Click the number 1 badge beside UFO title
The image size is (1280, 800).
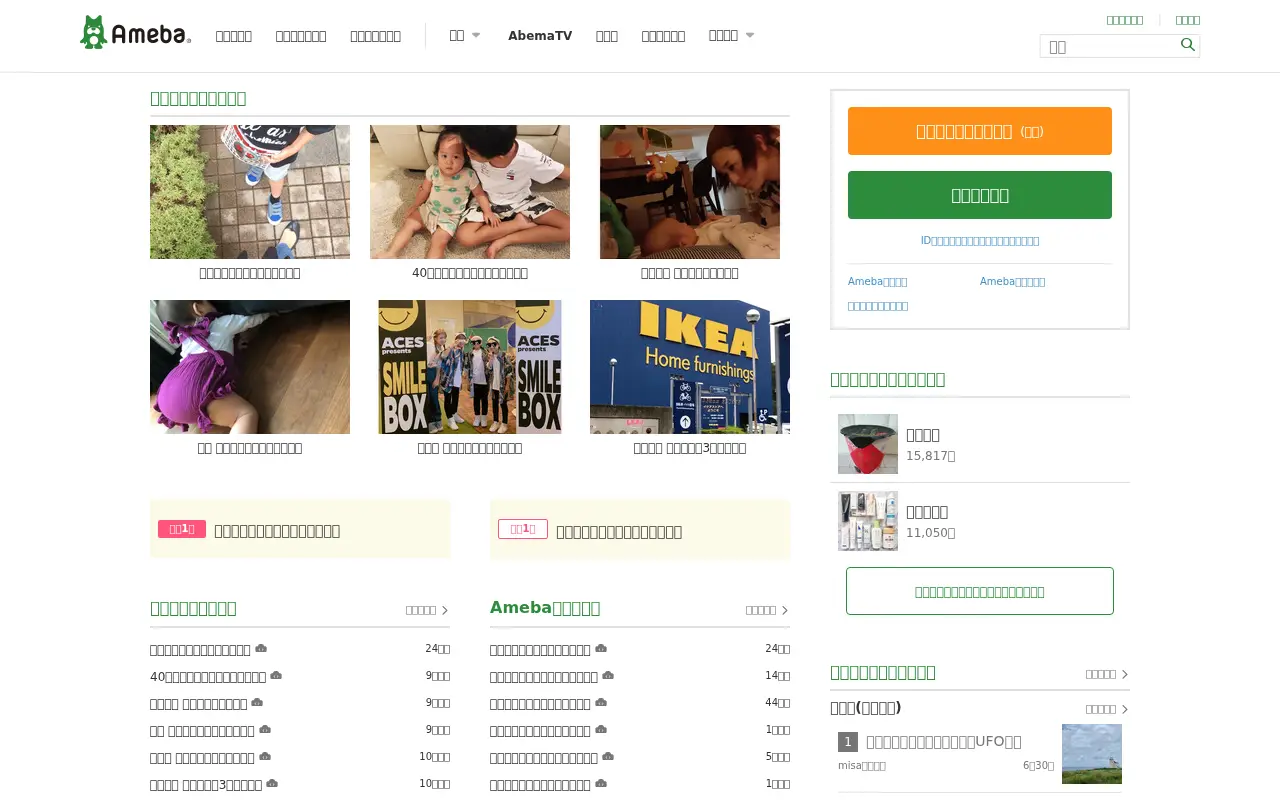tap(848, 741)
